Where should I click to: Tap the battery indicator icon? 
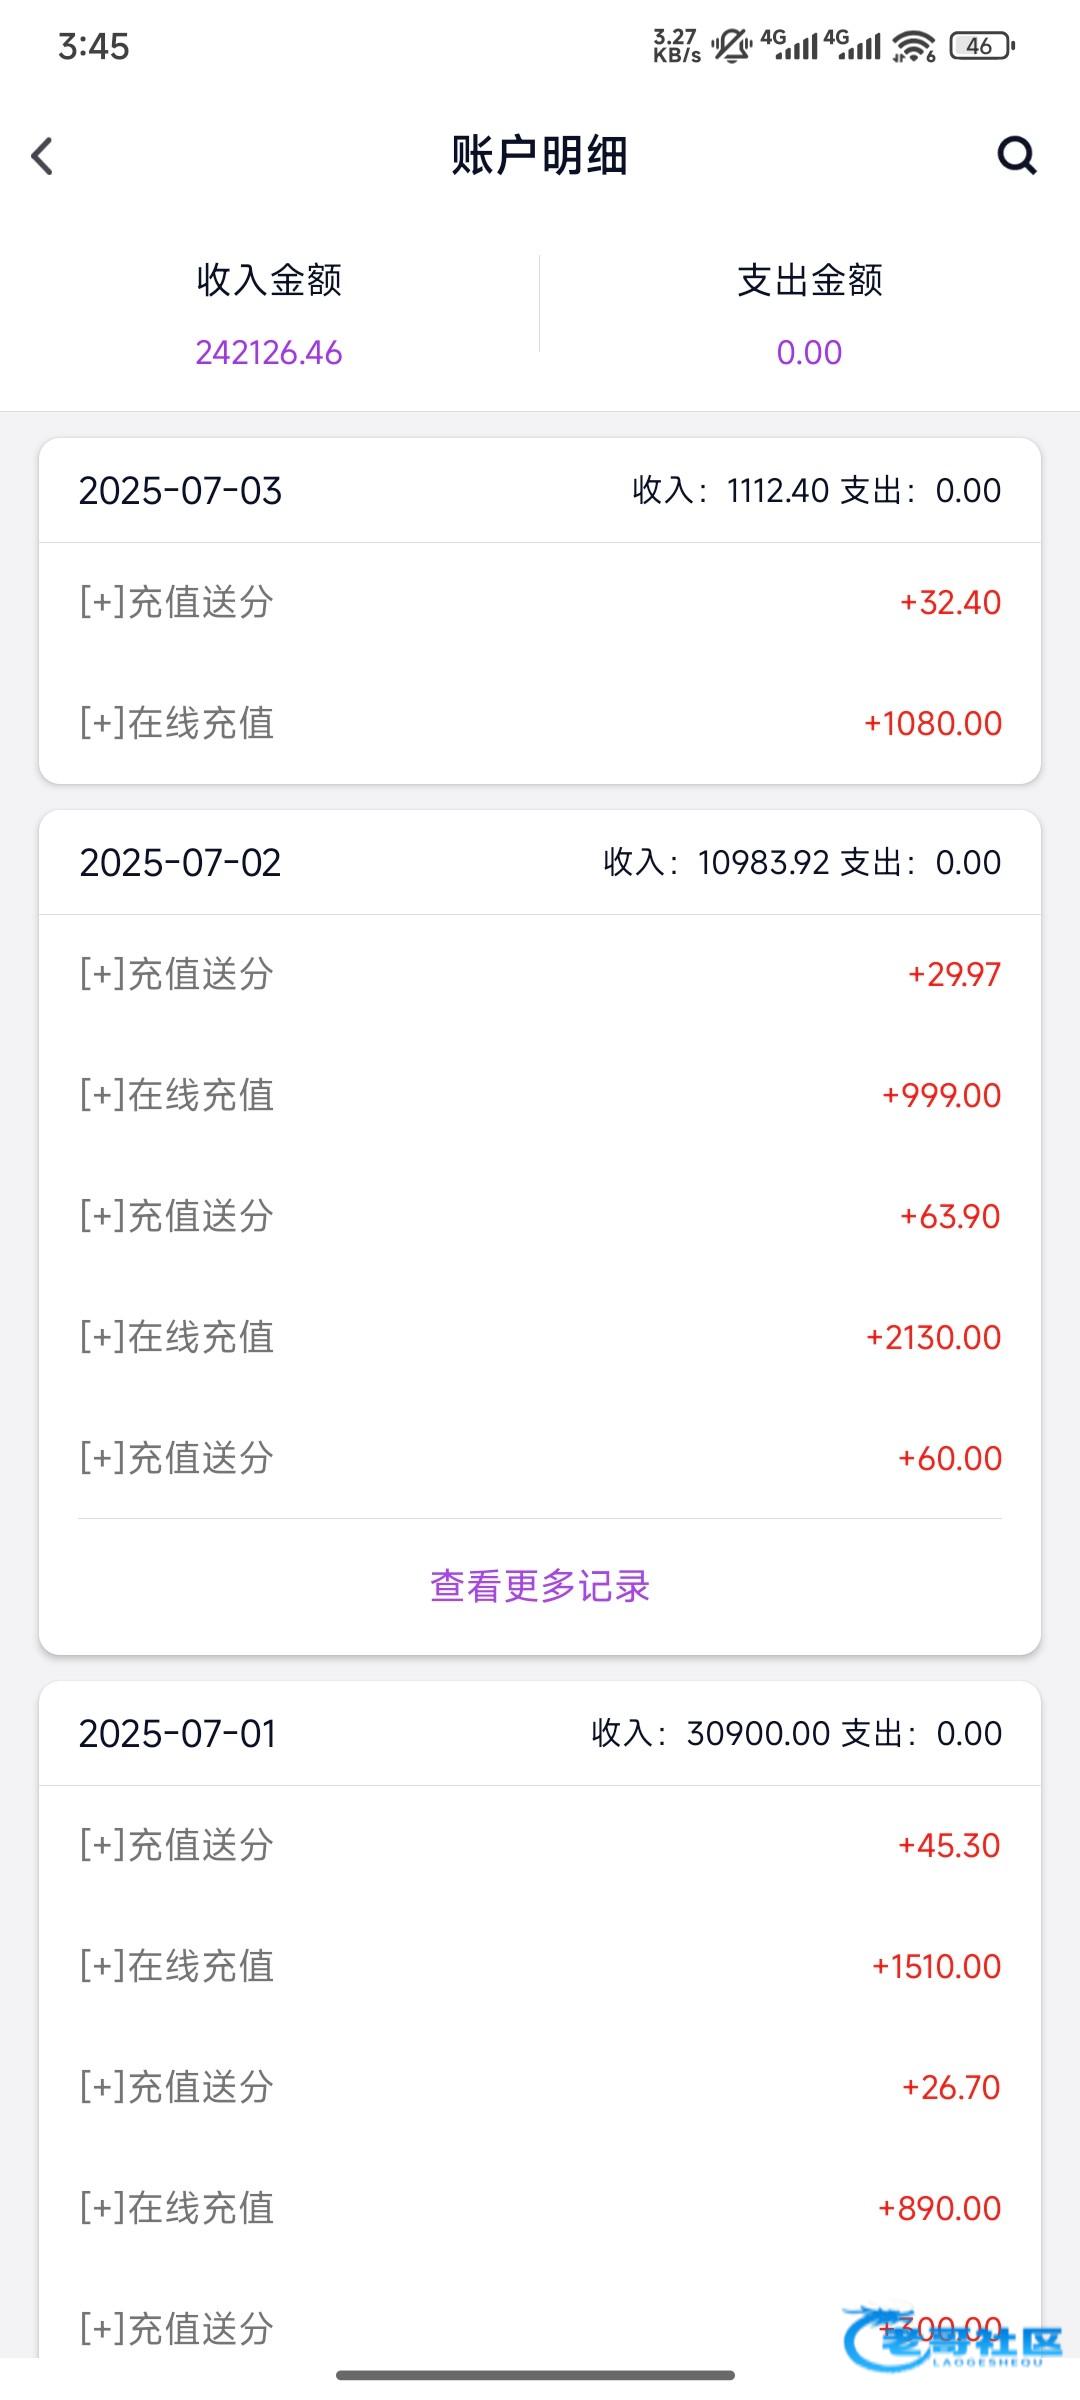[983, 46]
